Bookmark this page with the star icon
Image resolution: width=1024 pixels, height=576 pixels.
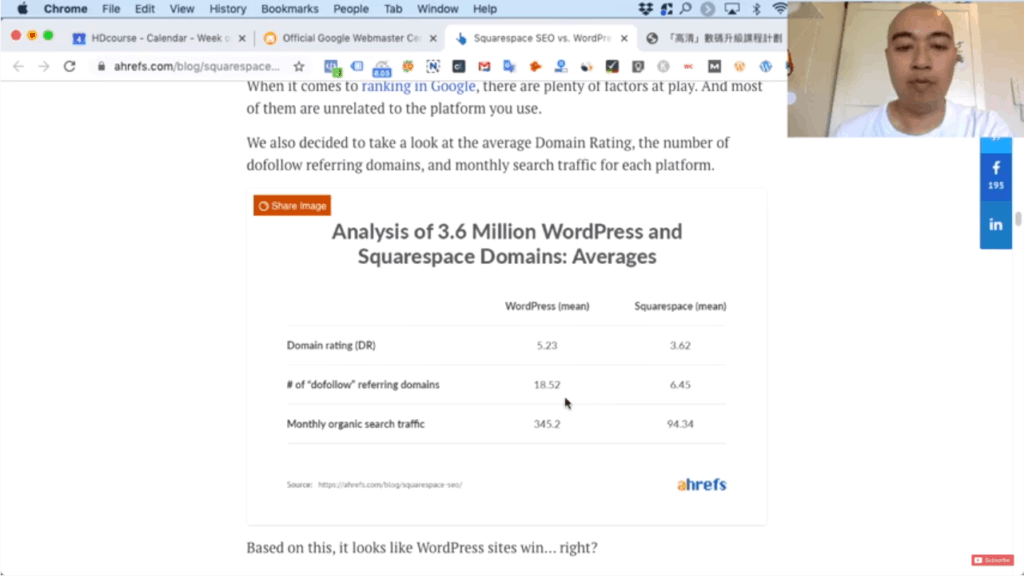coord(299,66)
